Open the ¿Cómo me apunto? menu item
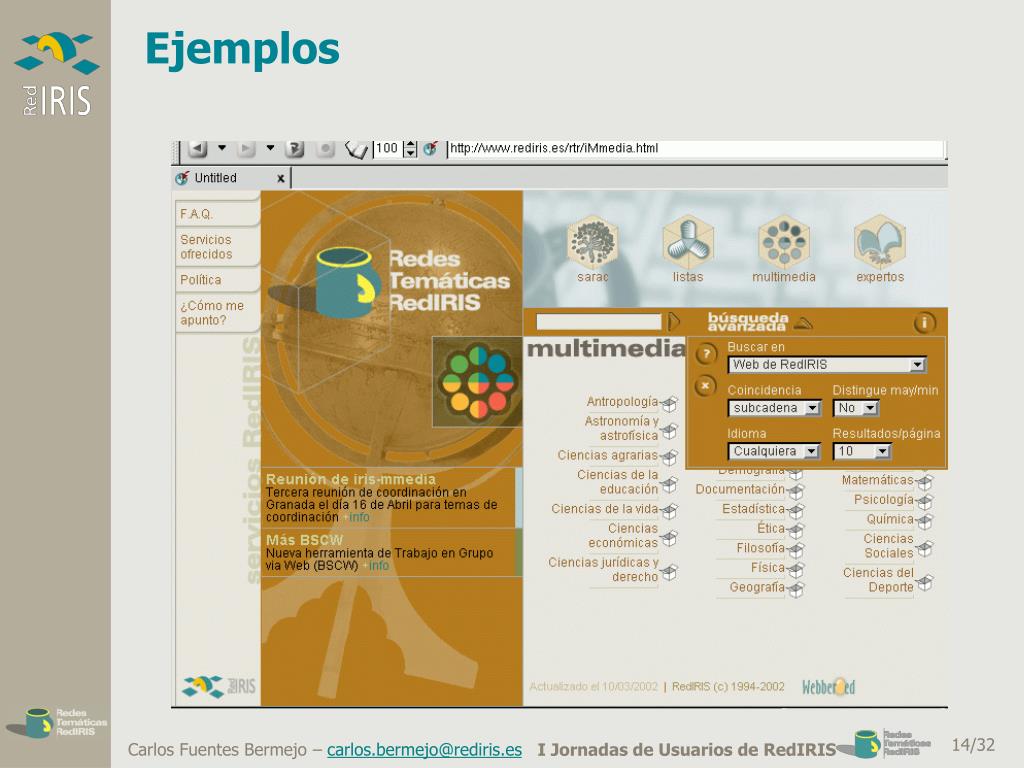The width and height of the screenshot is (1024, 768). pos(212,313)
